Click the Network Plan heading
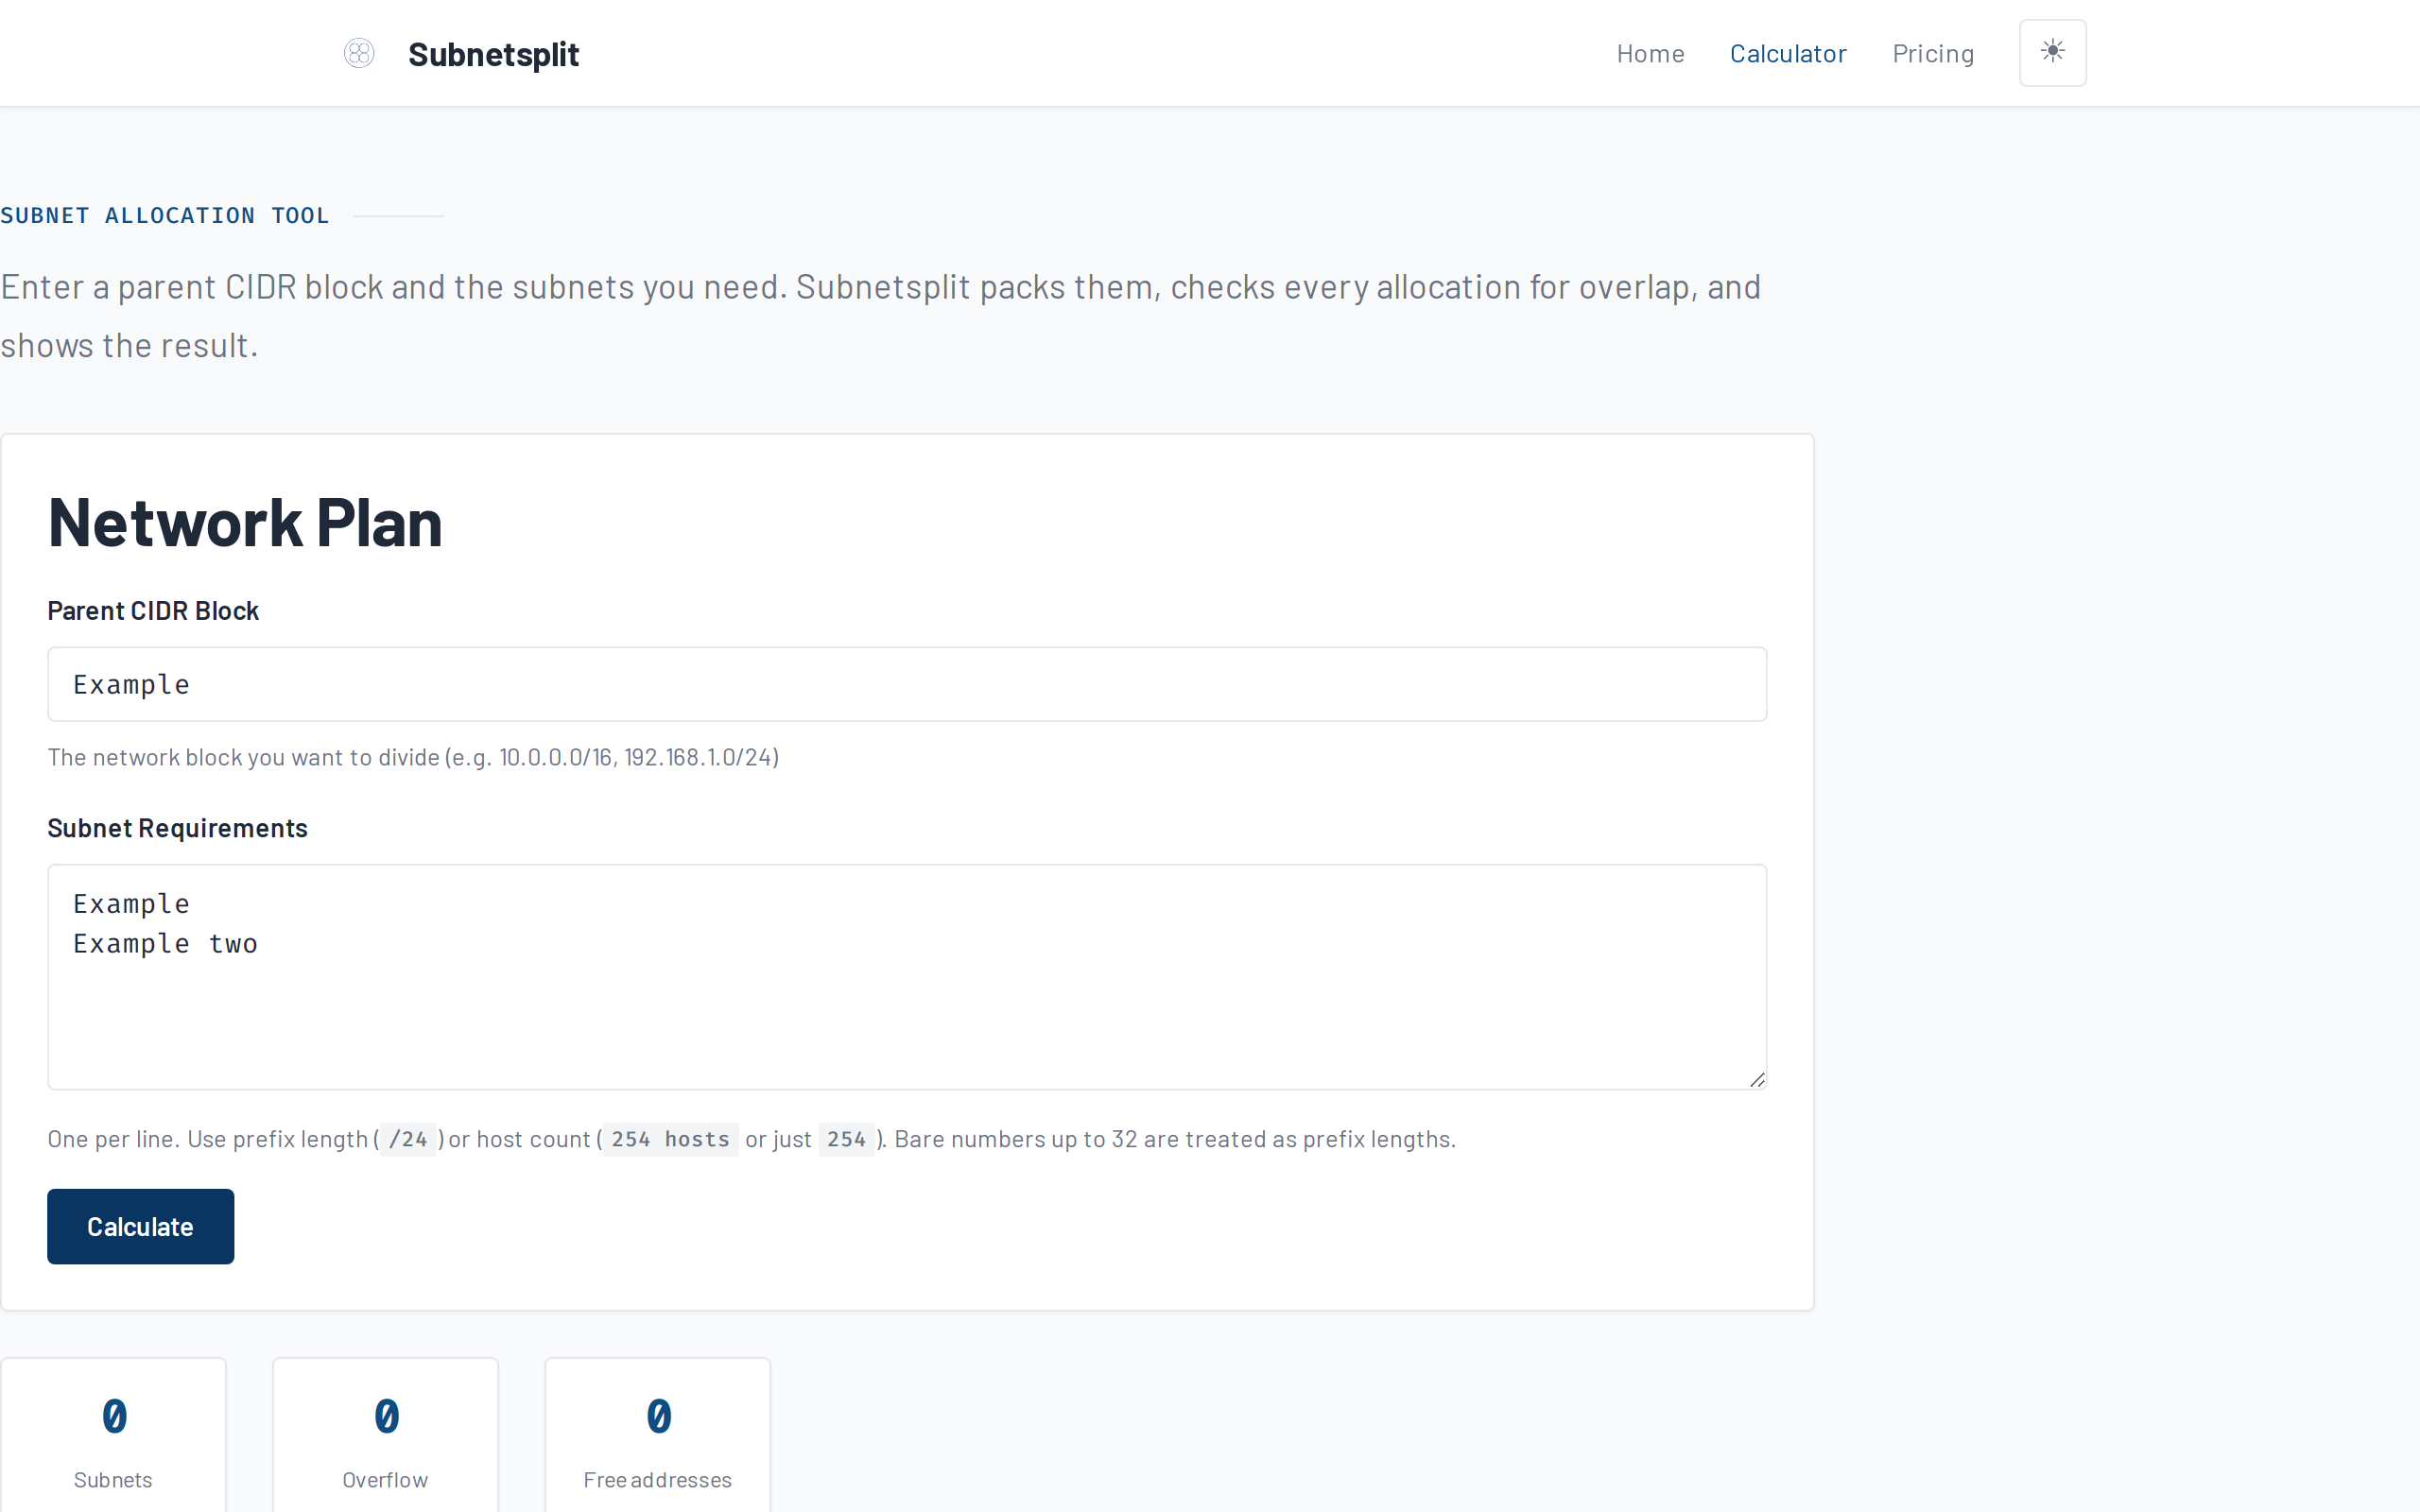 click(x=245, y=522)
